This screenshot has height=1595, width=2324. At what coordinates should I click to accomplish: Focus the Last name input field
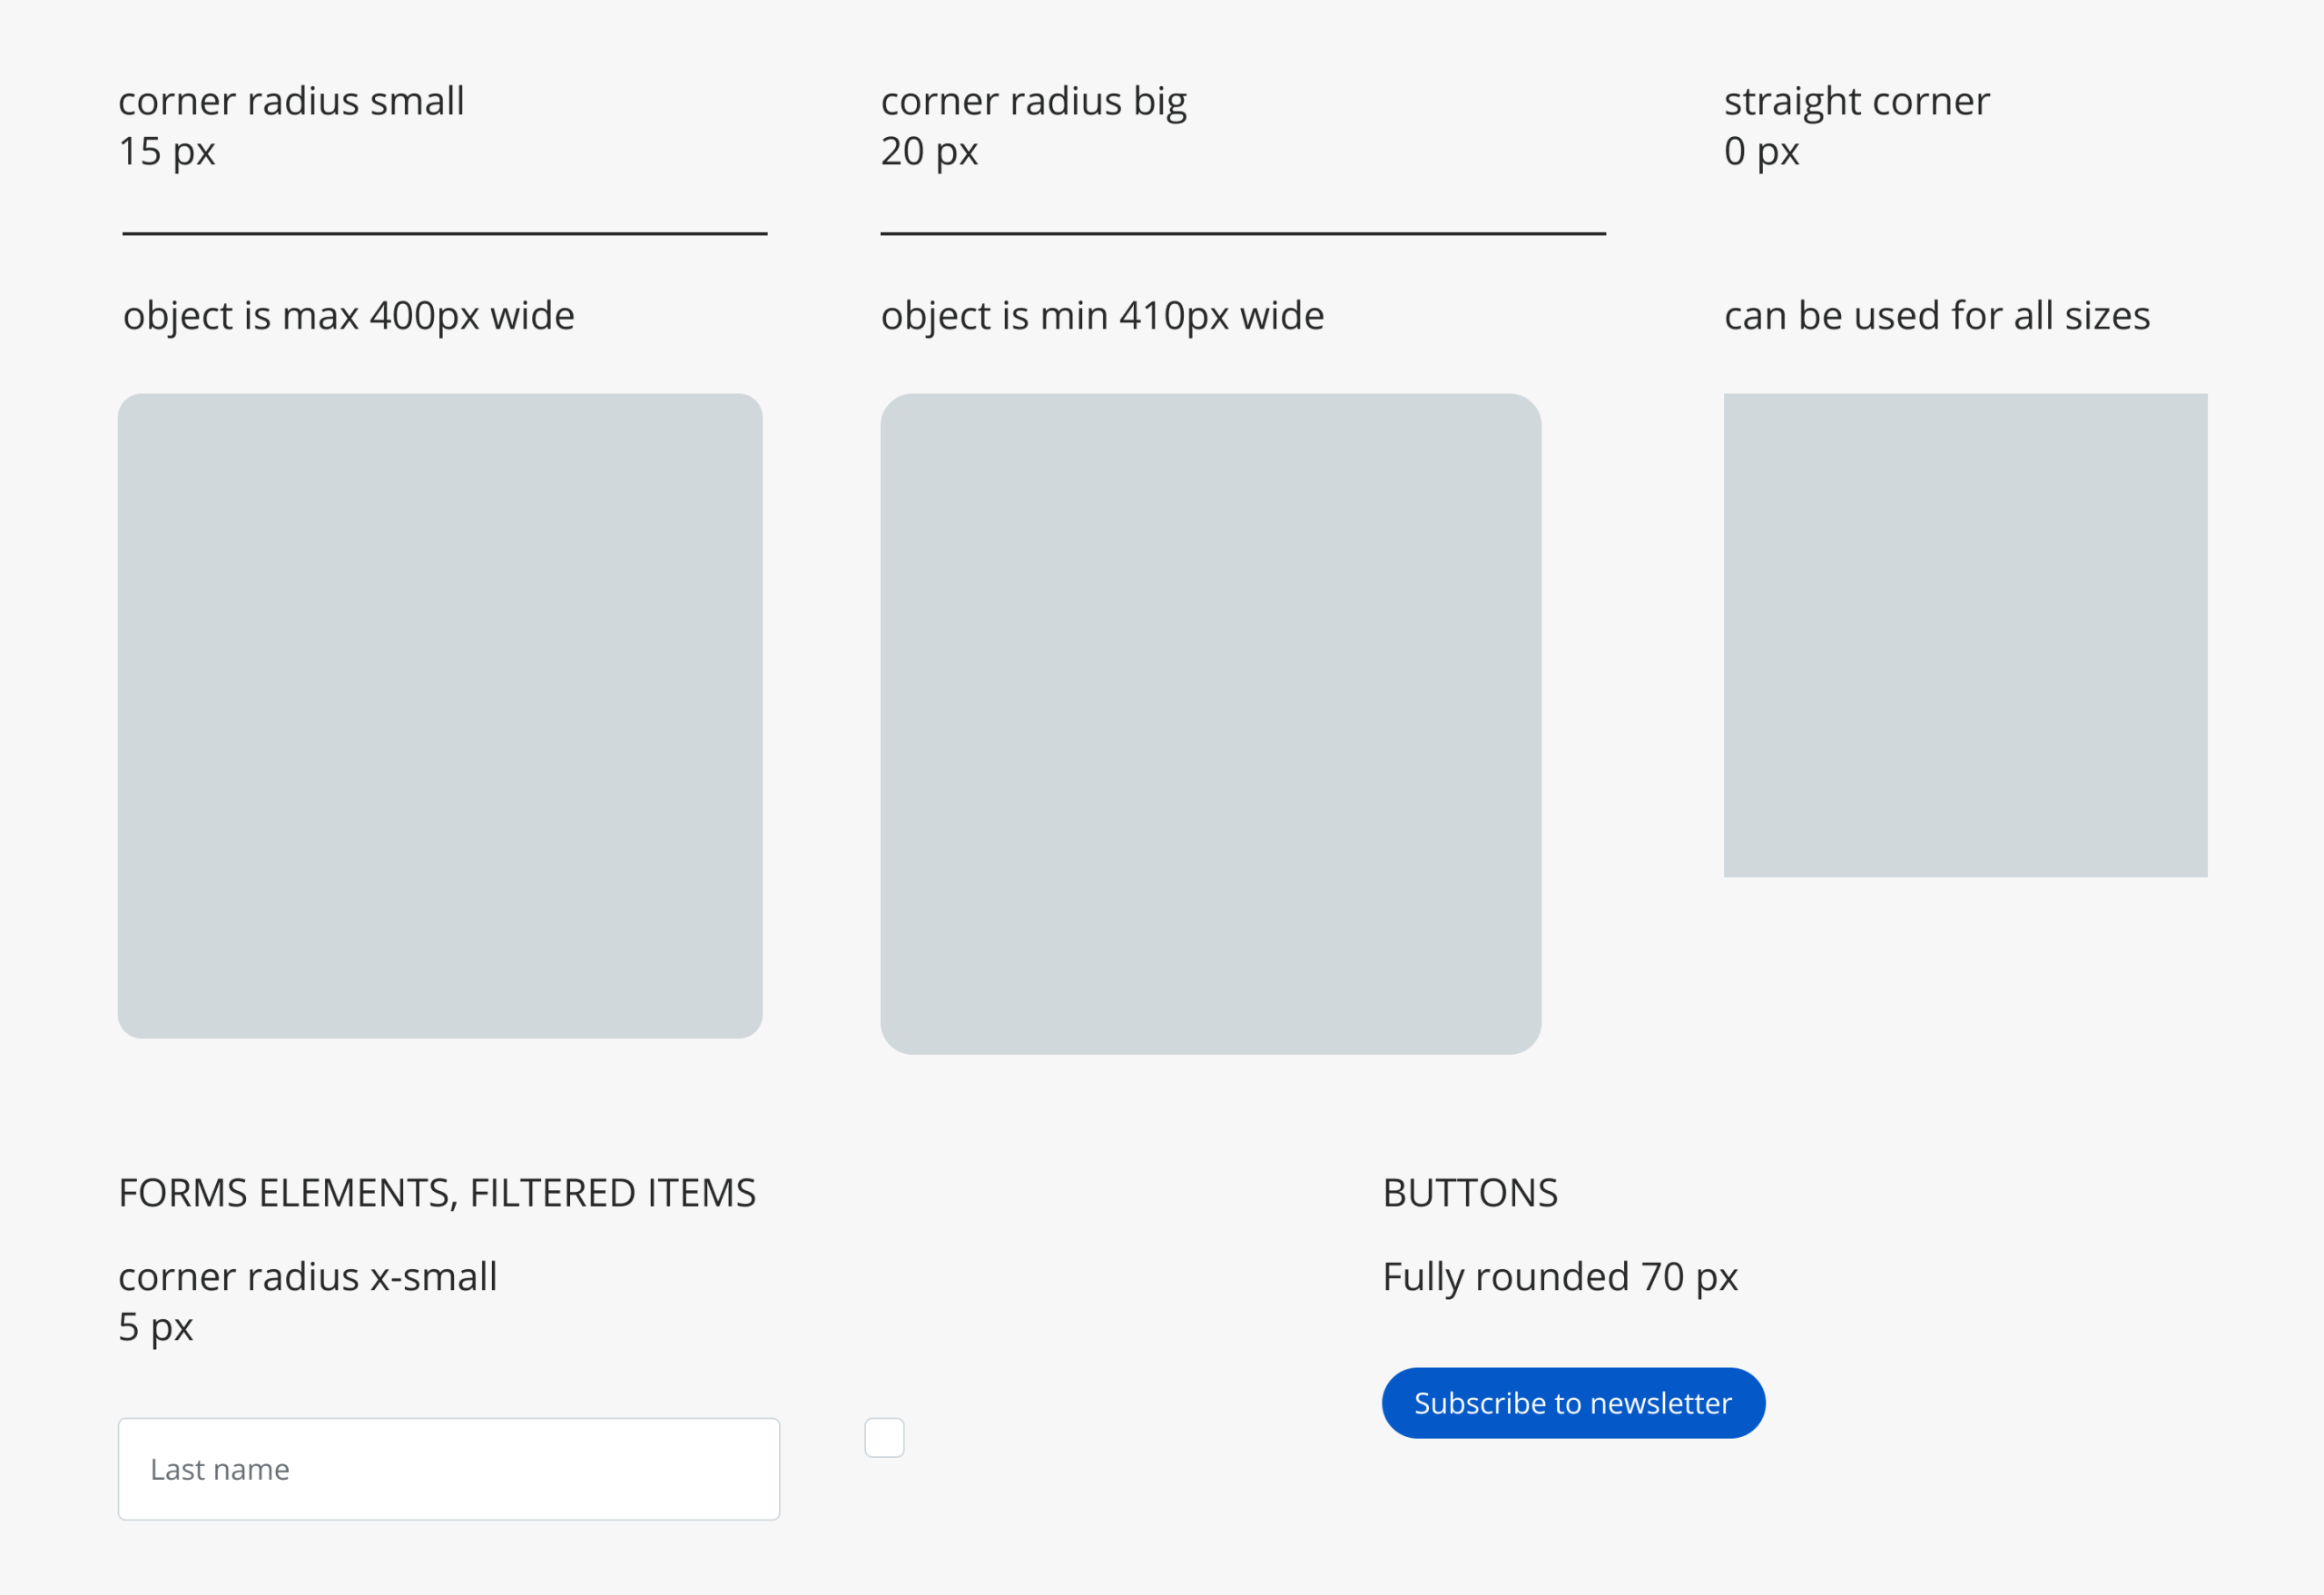(x=448, y=1469)
